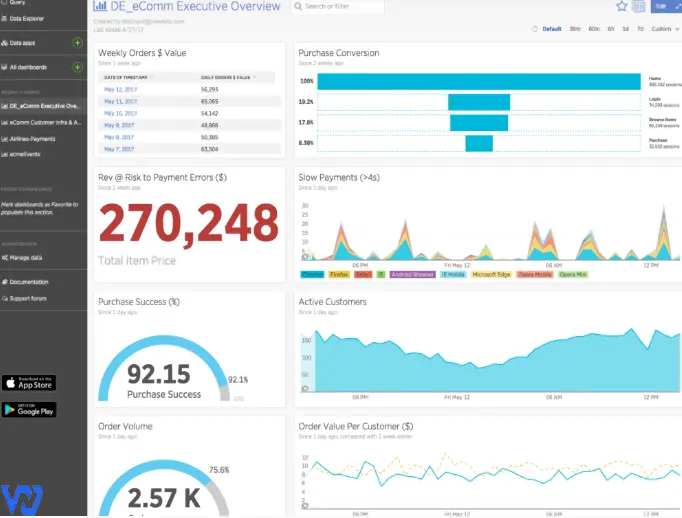Select DE_eComm Executive Ove... recent dashboard

tap(43, 106)
